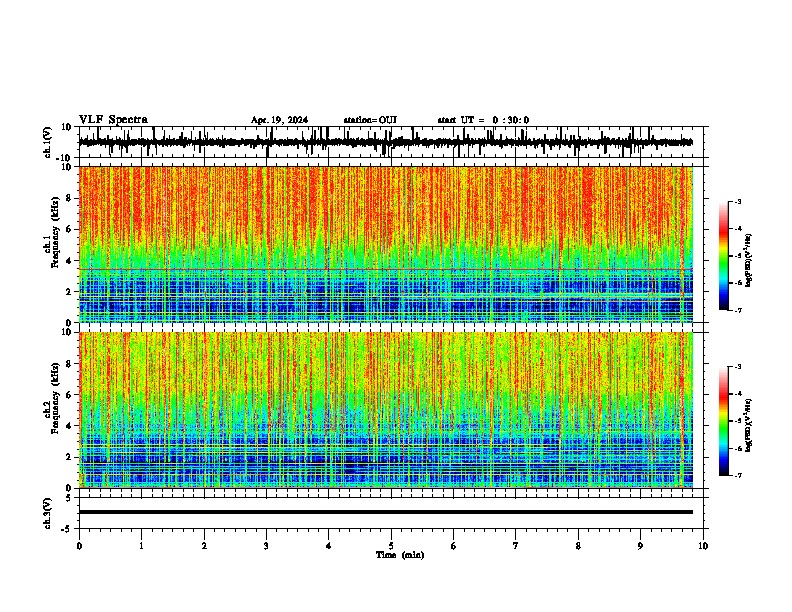Click the "2" kHz tick on ch.2 spectrogram

click(70, 457)
